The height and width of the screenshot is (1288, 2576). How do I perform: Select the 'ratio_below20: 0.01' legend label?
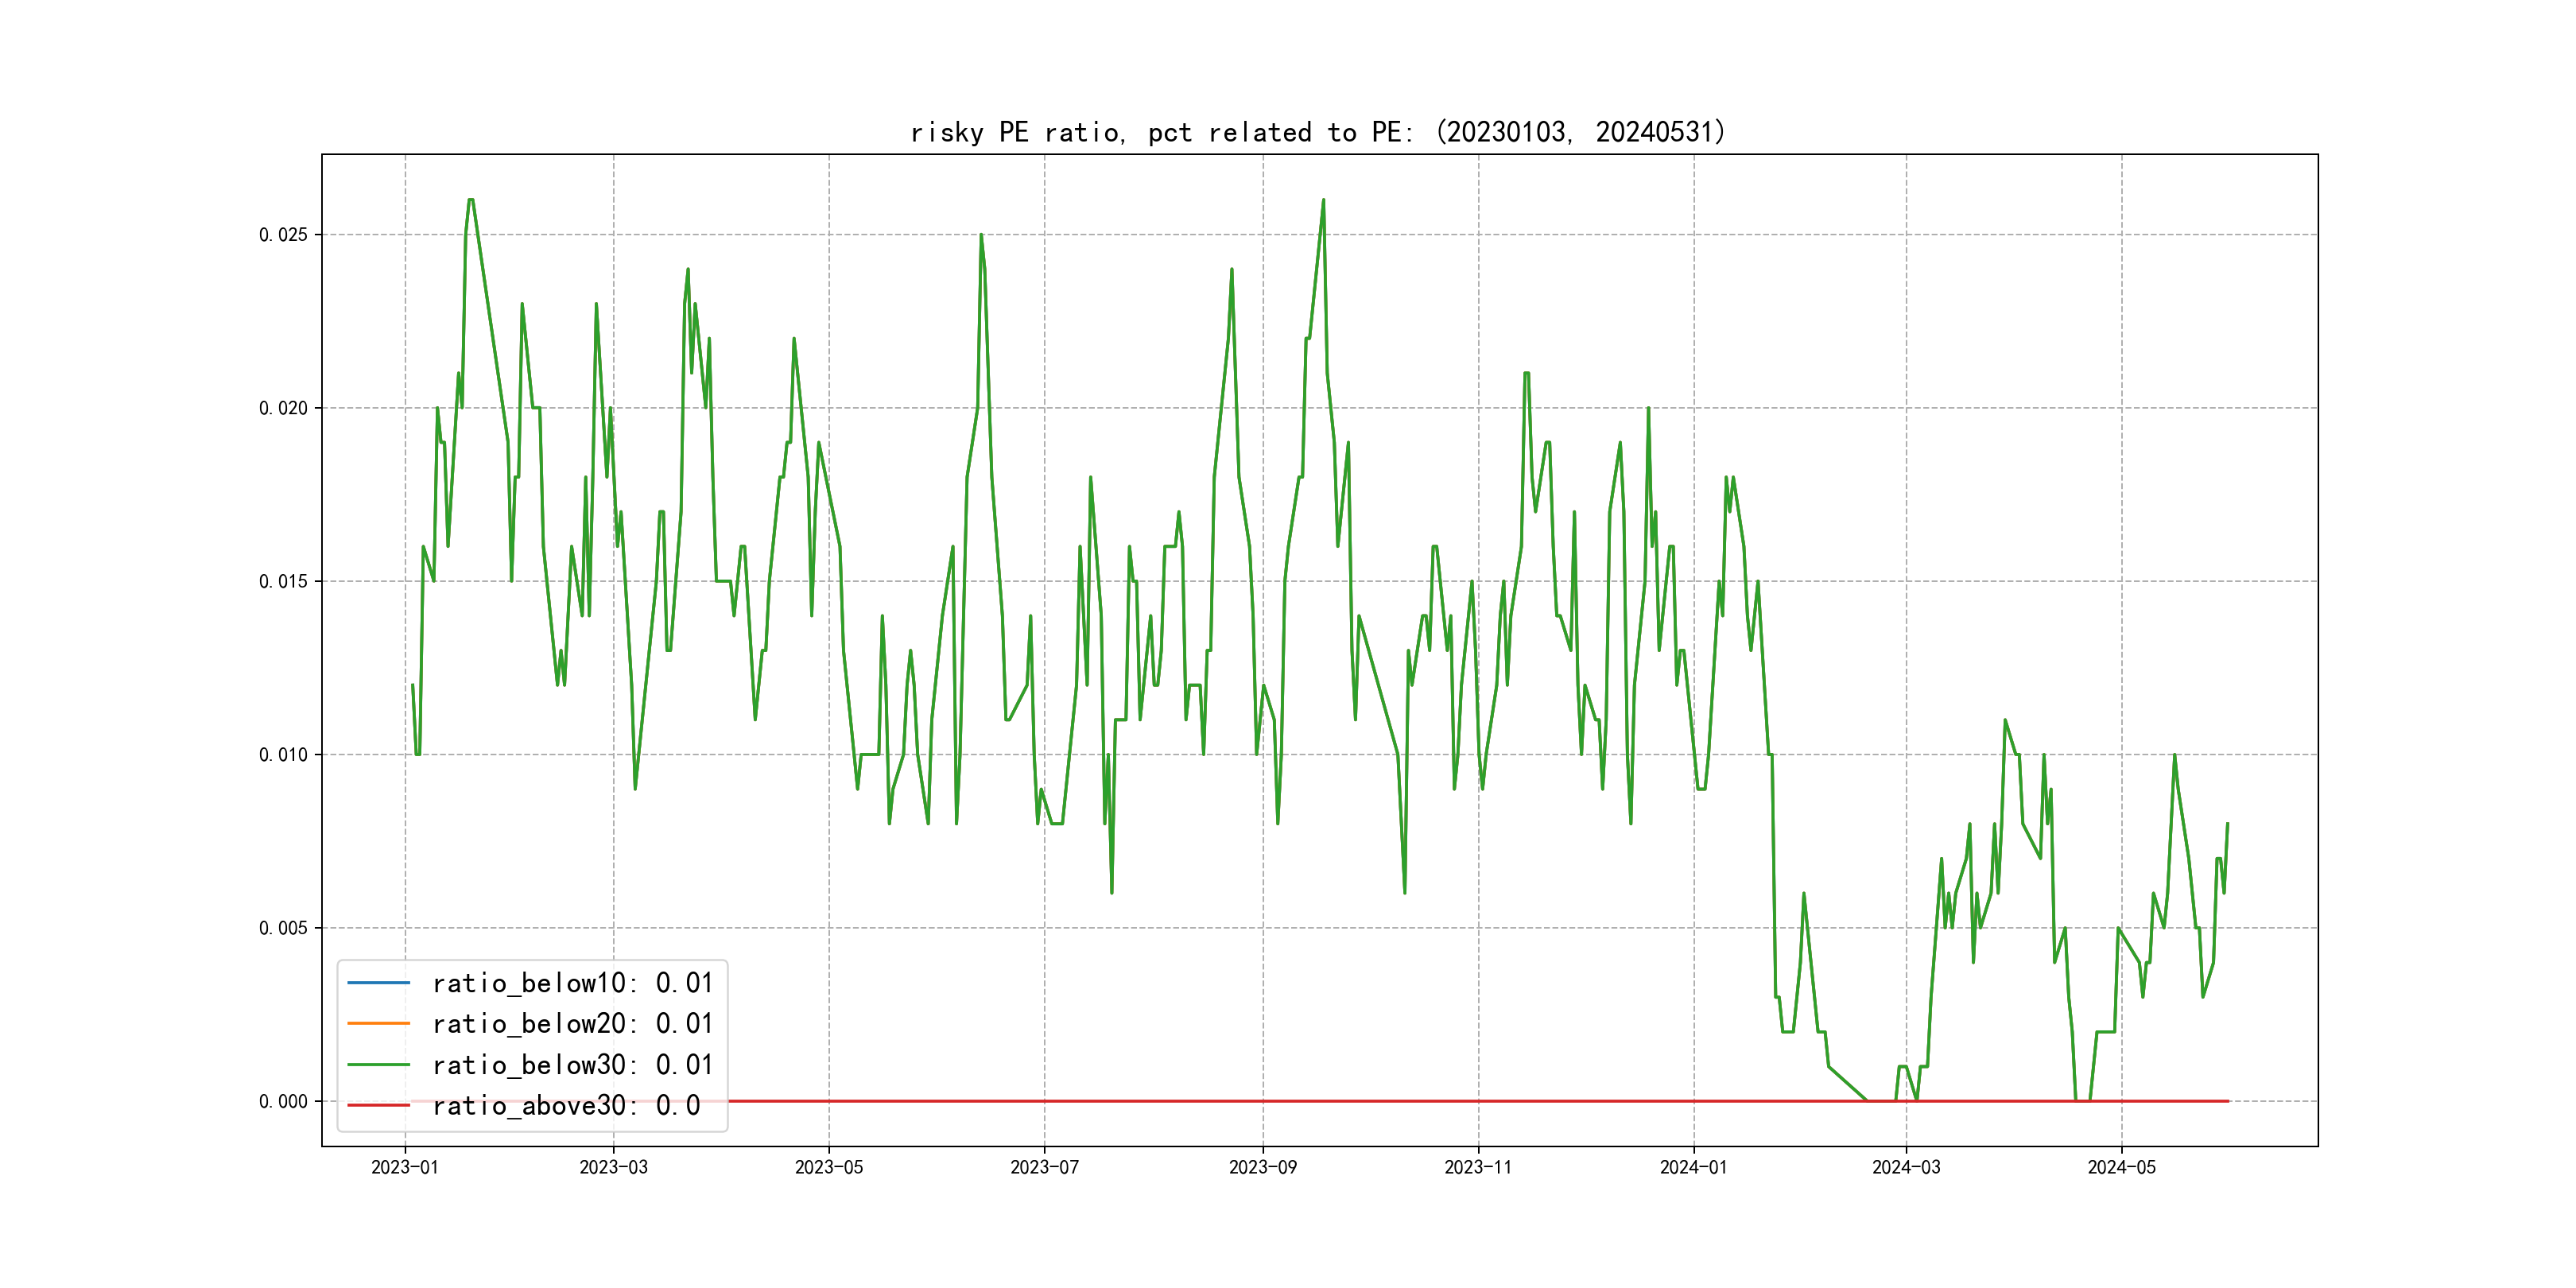[572, 1024]
